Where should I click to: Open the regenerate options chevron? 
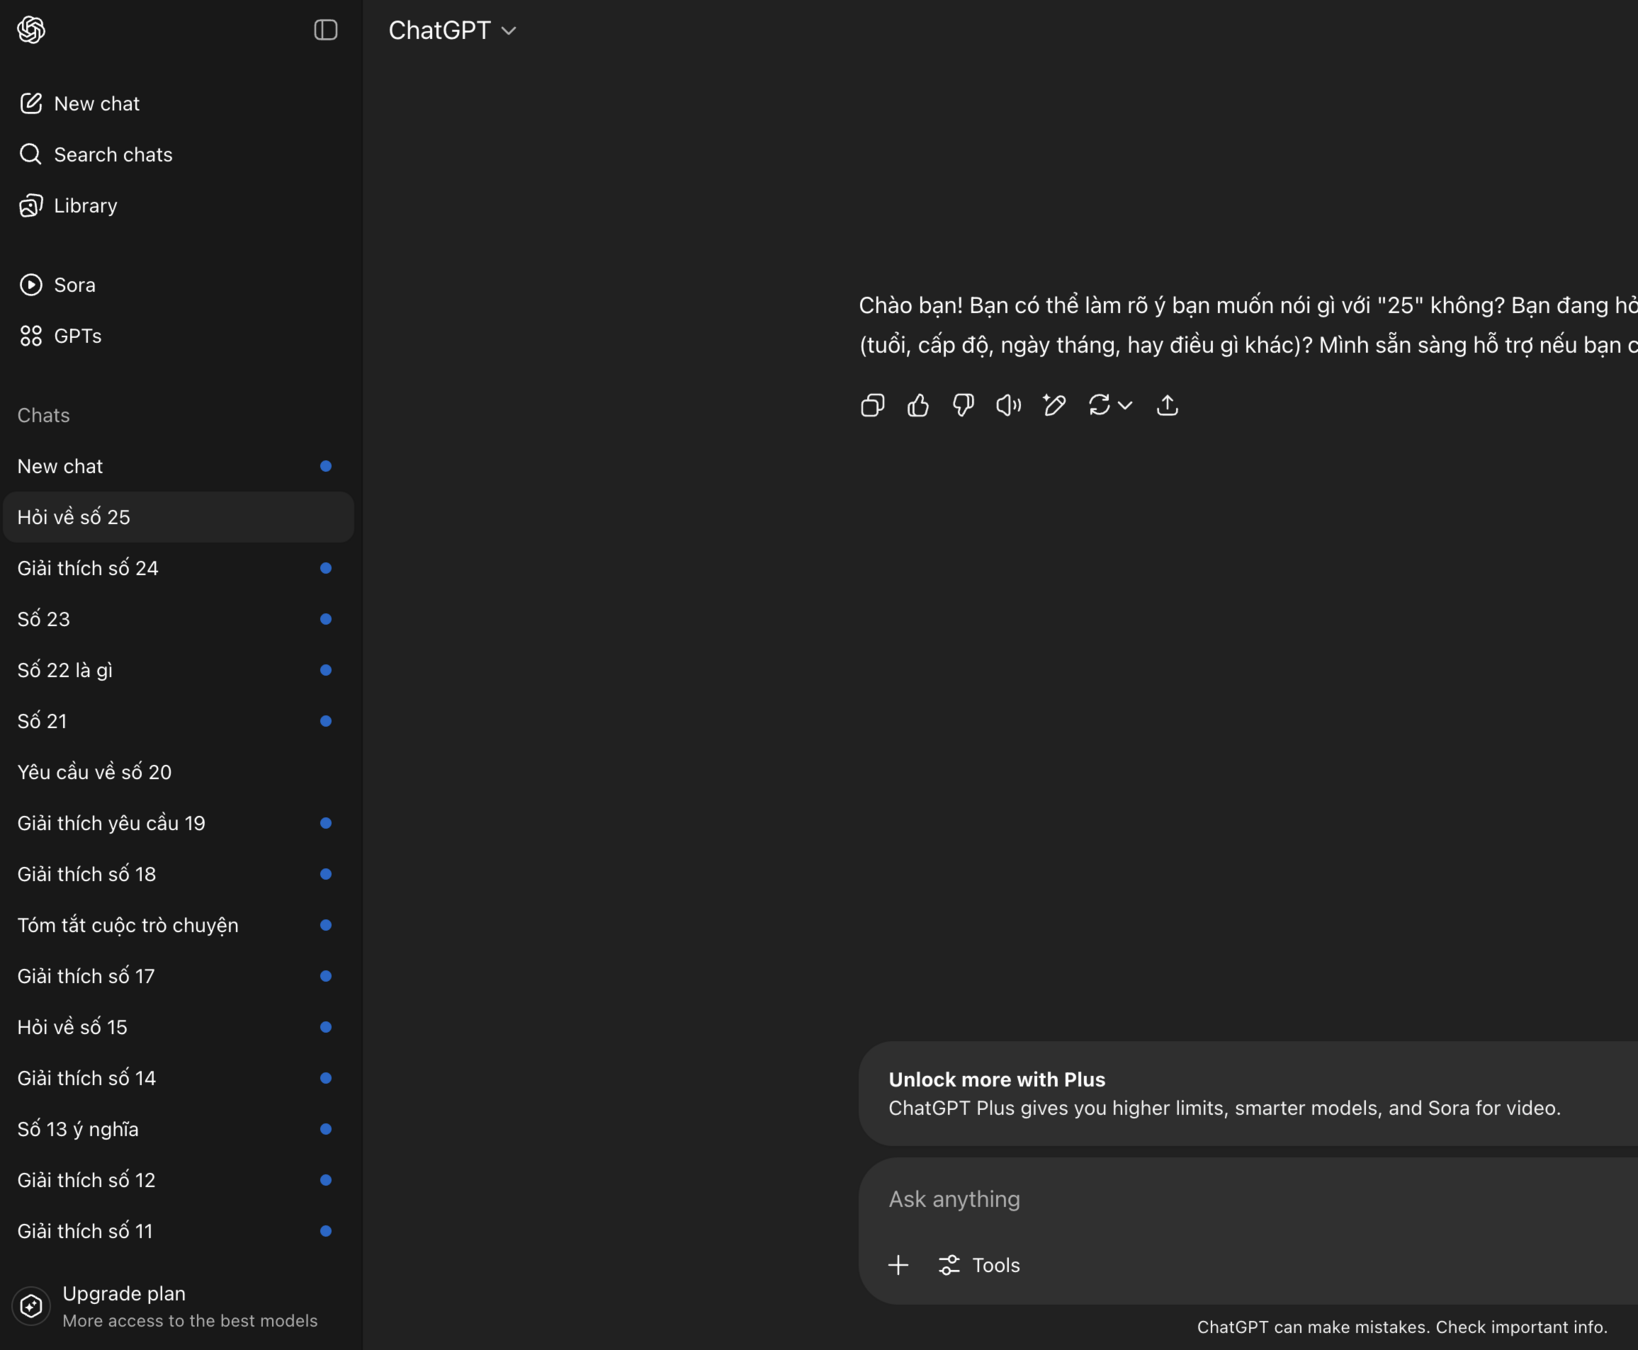coord(1125,405)
